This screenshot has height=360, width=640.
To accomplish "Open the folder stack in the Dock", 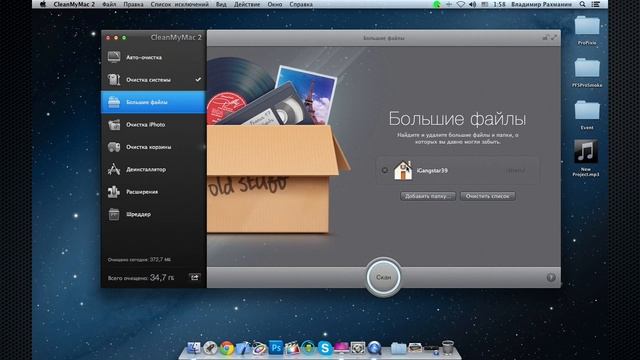I will (398, 348).
